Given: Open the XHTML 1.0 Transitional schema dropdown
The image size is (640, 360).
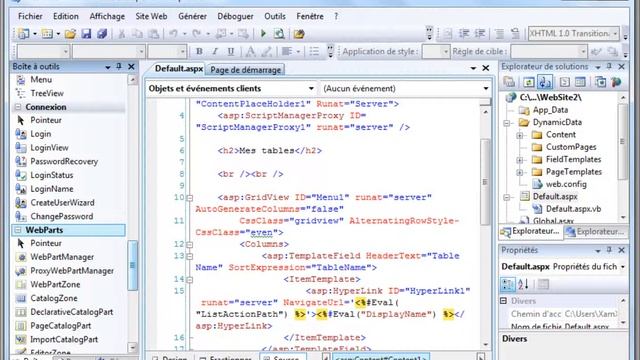Looking at the screenshot, I should click(615, 33).
